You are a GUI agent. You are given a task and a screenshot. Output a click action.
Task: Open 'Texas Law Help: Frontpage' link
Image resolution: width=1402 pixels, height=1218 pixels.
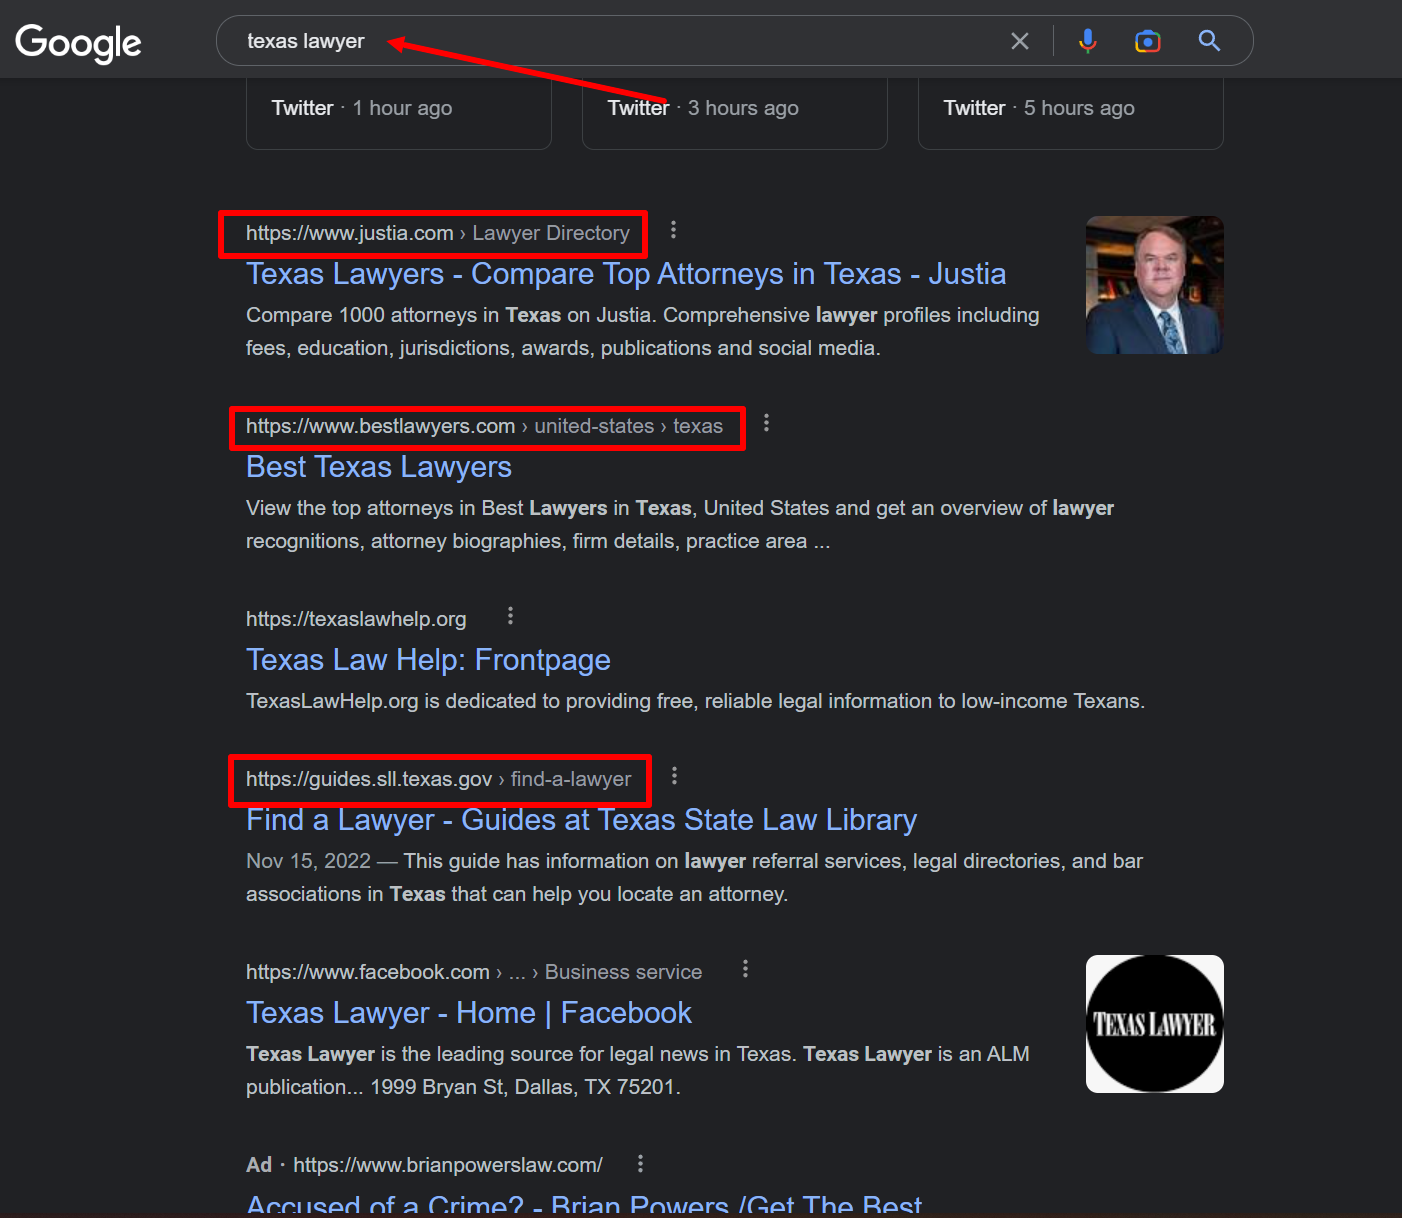point(428,660)
